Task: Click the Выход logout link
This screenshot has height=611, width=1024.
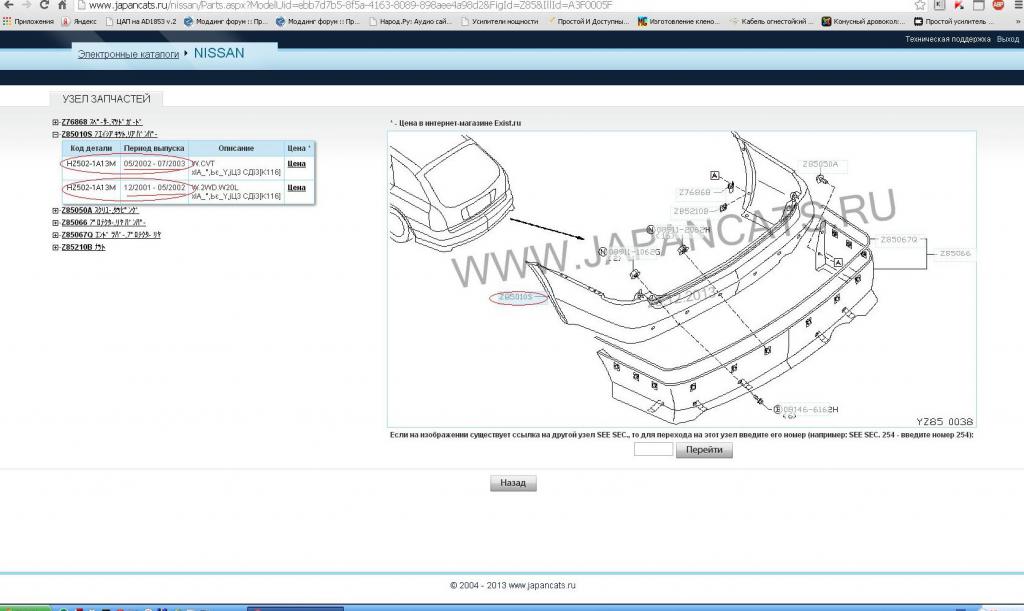Action: coord(1008,39)
